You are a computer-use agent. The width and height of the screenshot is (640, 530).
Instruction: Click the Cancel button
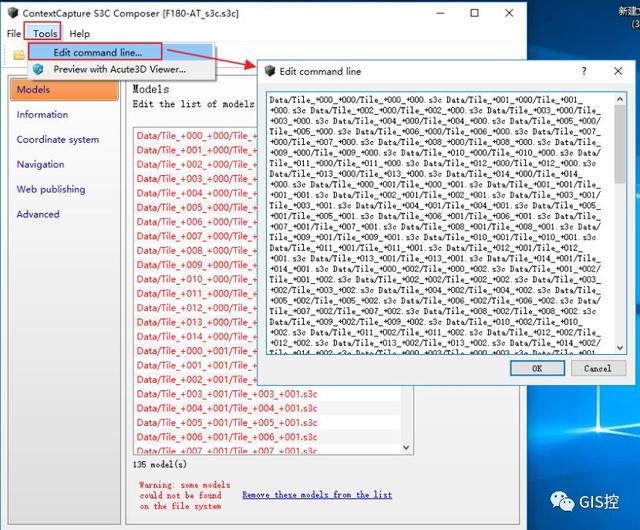[x=598, y=368]
